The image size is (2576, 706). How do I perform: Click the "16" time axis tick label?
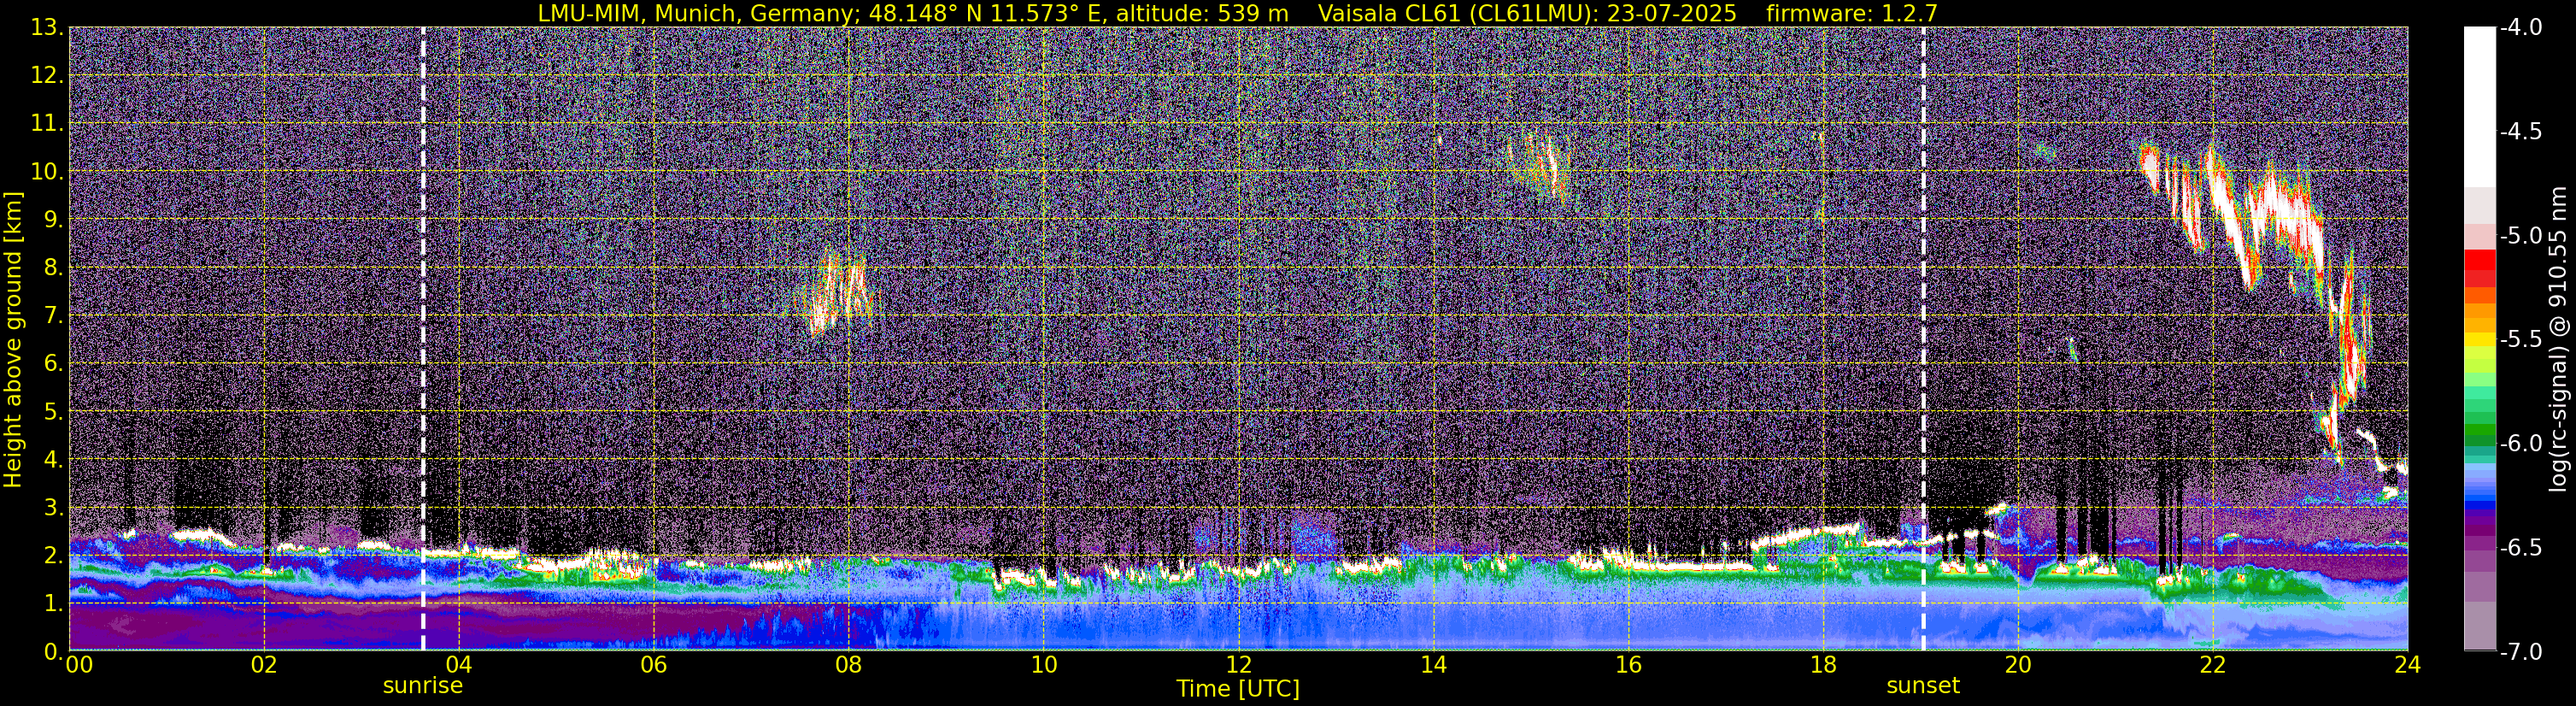coord(1628,665)
